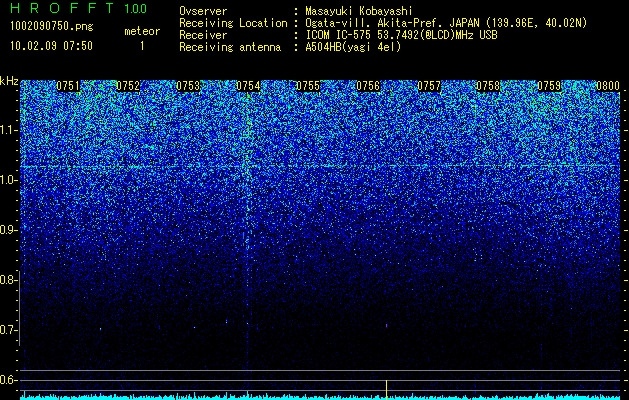Click the 1.0 kHz axis label
This screenshot has width=629, height=400.
tap(7, 180)
